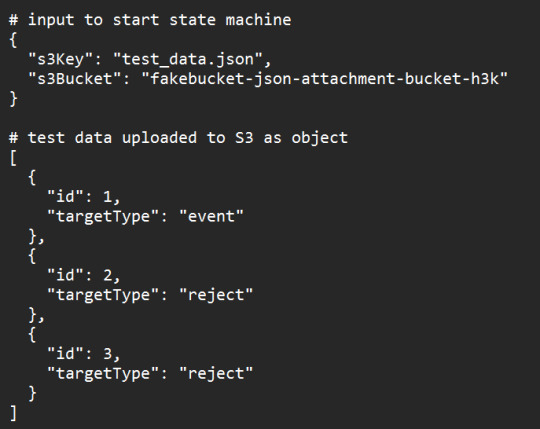Viewport: 540px width, 429px height.
Task: Select the fakebucket-json-attachment-bucket-h3k value
Action: [325, 79]
